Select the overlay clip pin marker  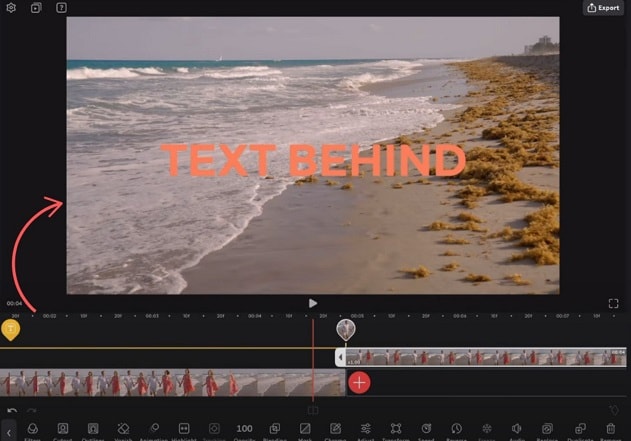tap(346, 330)
